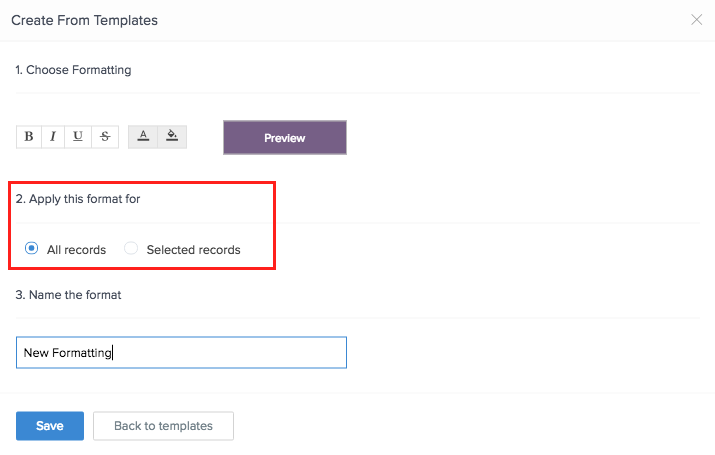
Task: Click the 'Create From Templates' dialog title
Action: pyautogui.click(x=84, y=20)
